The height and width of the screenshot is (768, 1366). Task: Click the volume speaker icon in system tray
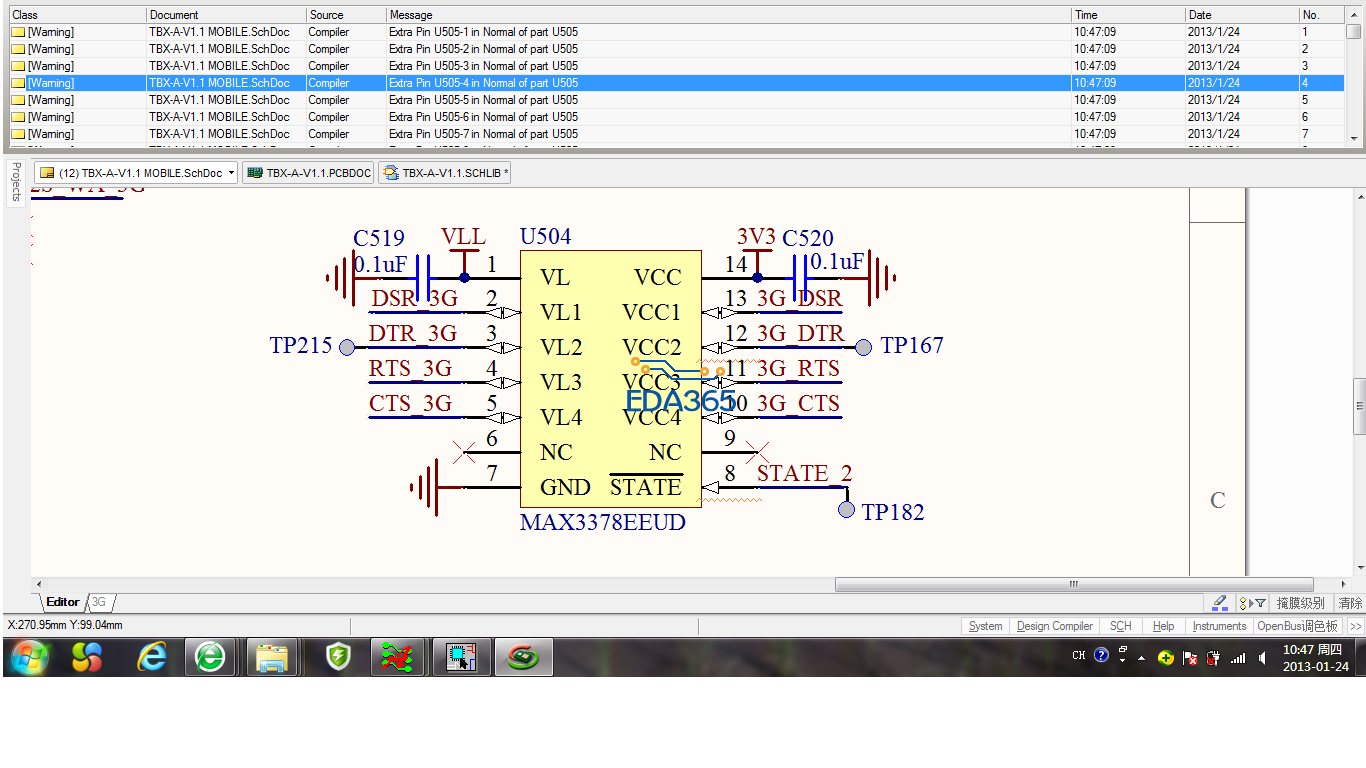1262,657
